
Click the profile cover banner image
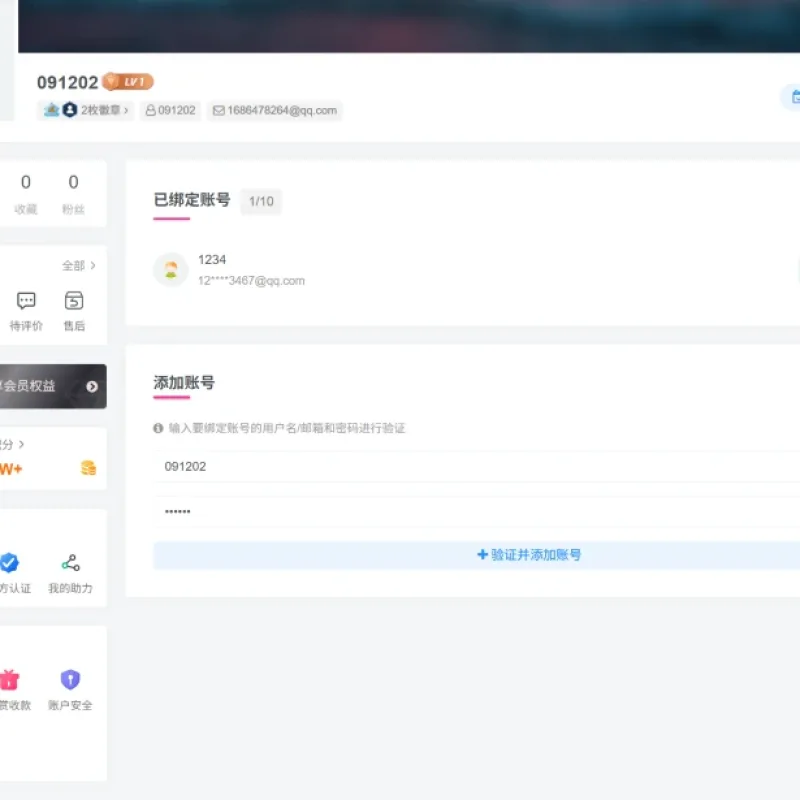pos(409,26)
